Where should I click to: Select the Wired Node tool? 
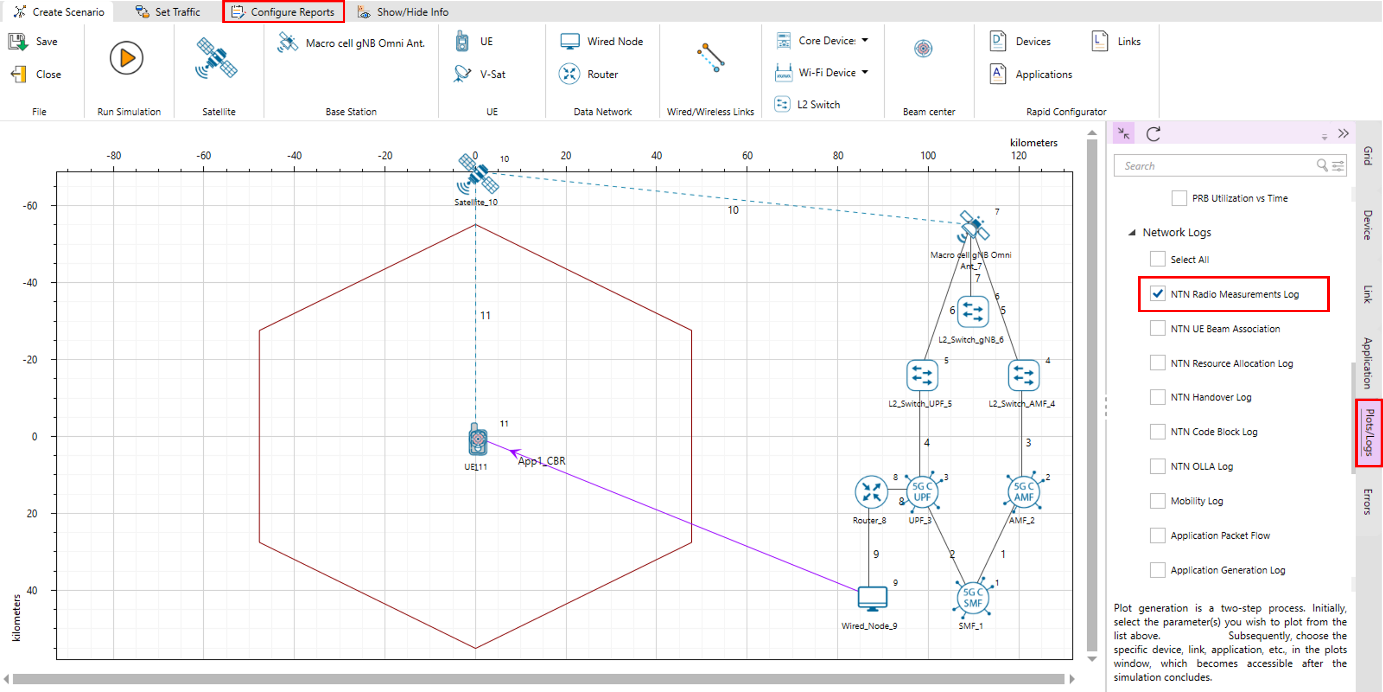tap(601, 42)
